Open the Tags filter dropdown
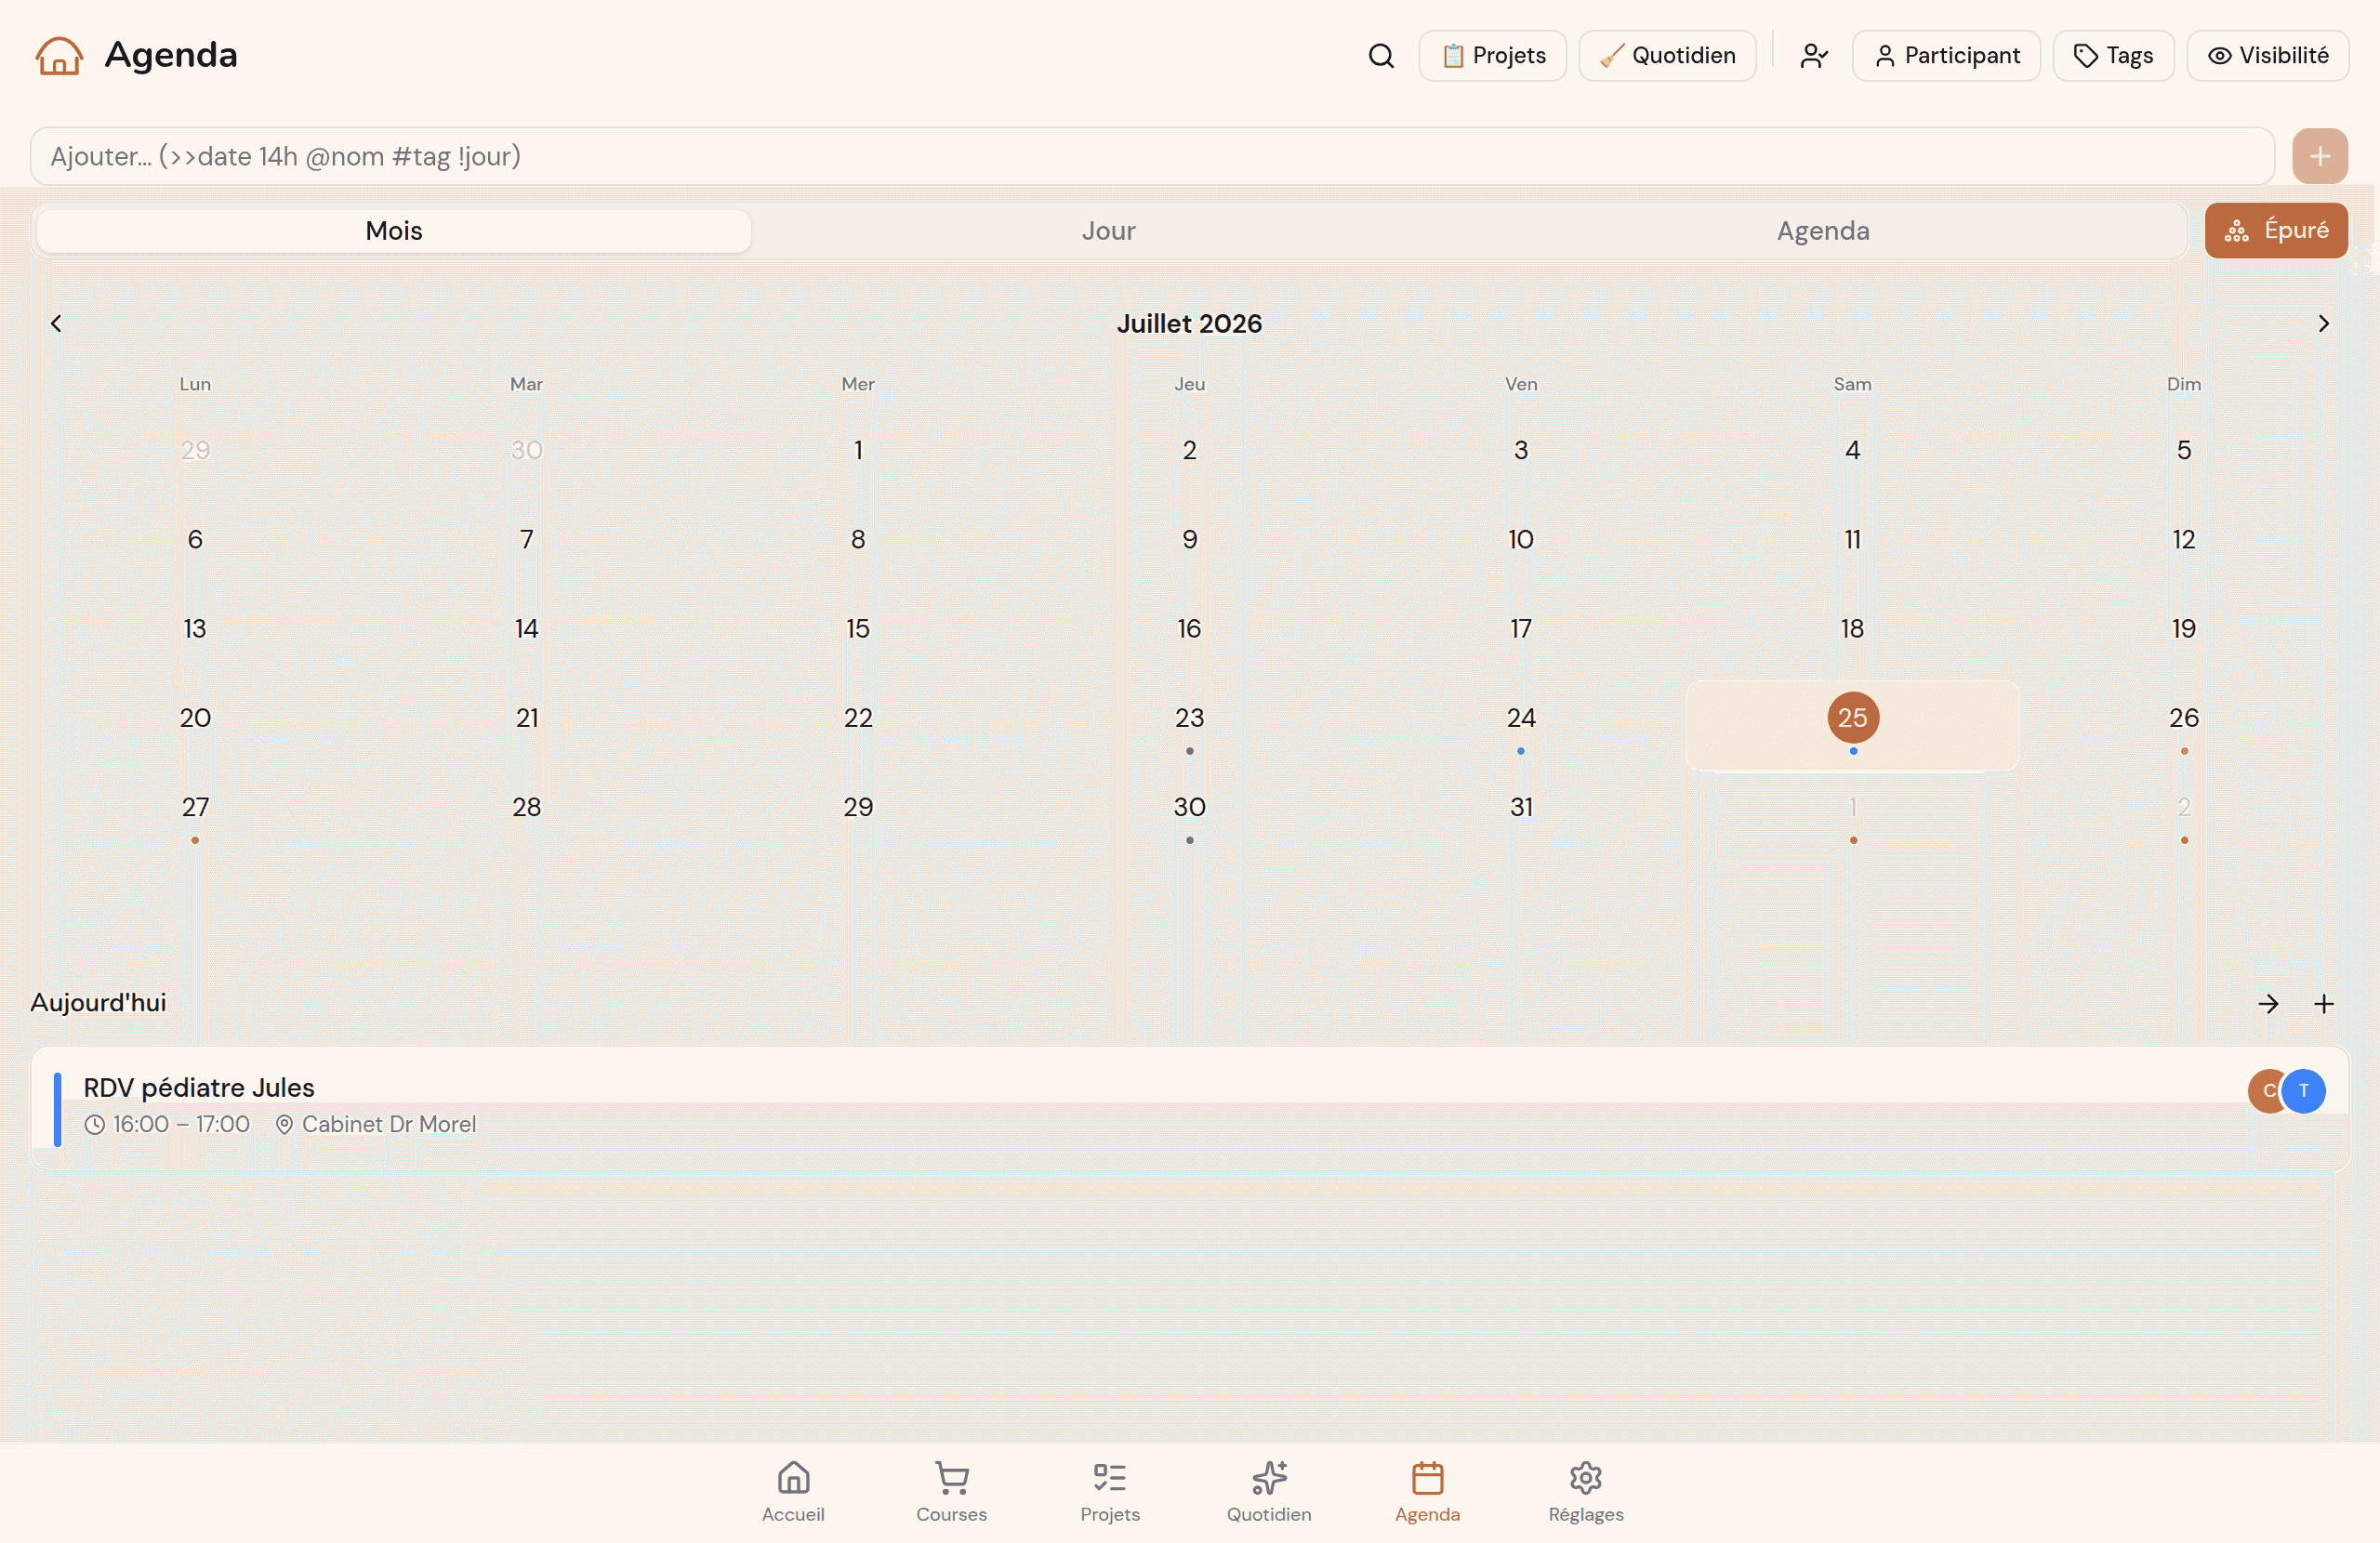Viewport: 2380px width, 1543px height. click(2113, 56)
